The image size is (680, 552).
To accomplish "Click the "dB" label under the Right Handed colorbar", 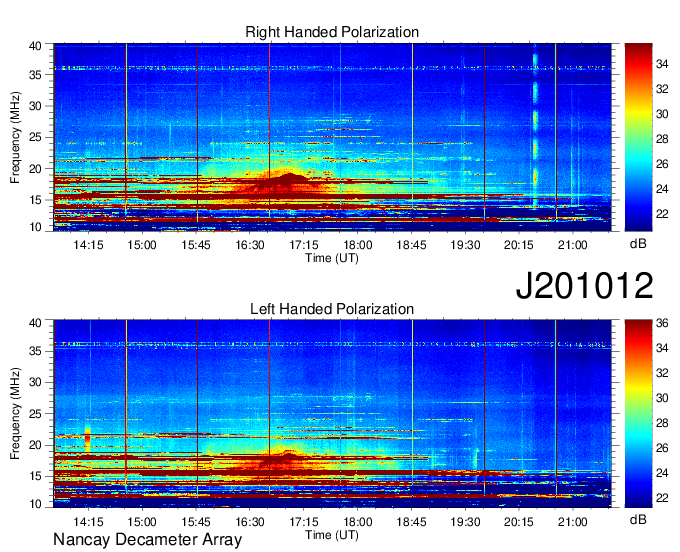I will coord(638,244).
